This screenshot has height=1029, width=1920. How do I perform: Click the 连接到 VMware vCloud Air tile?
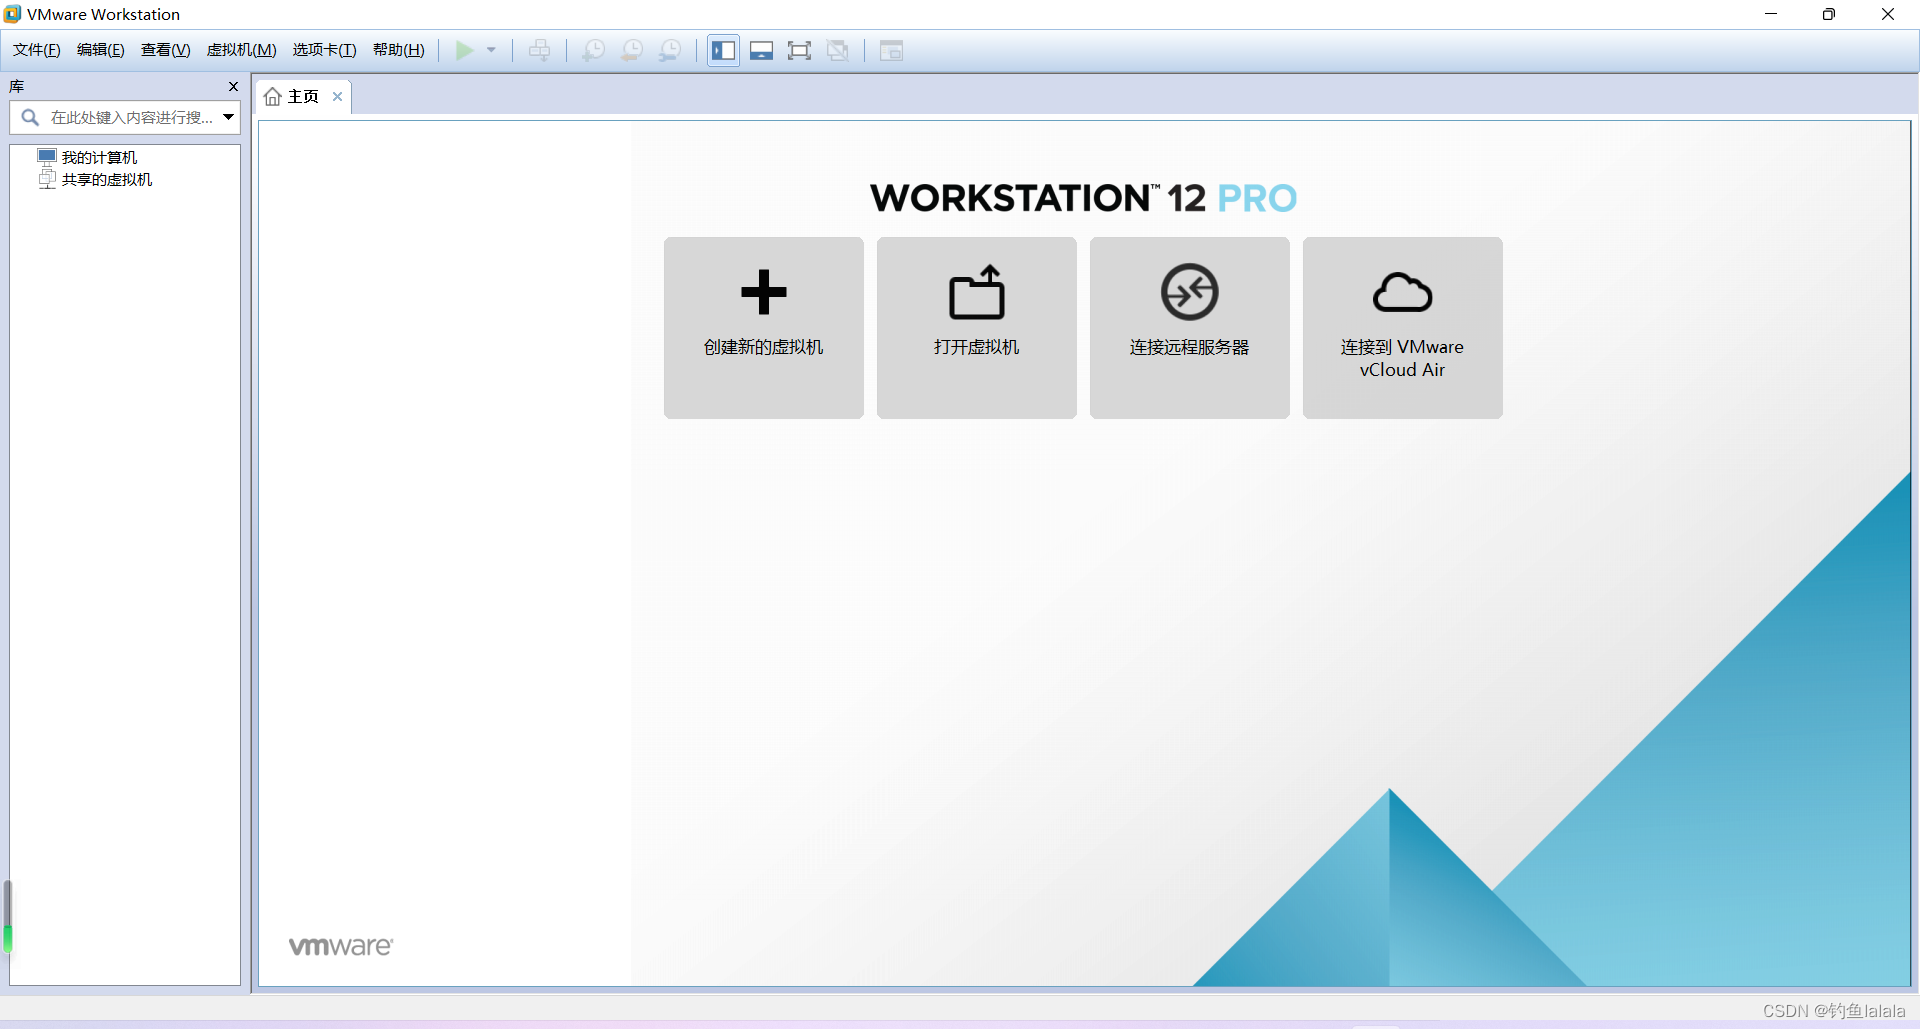[1403, 328]
